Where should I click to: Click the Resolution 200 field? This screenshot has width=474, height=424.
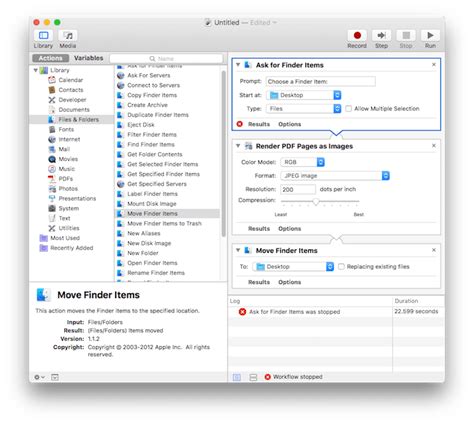(x=298, y=189)
